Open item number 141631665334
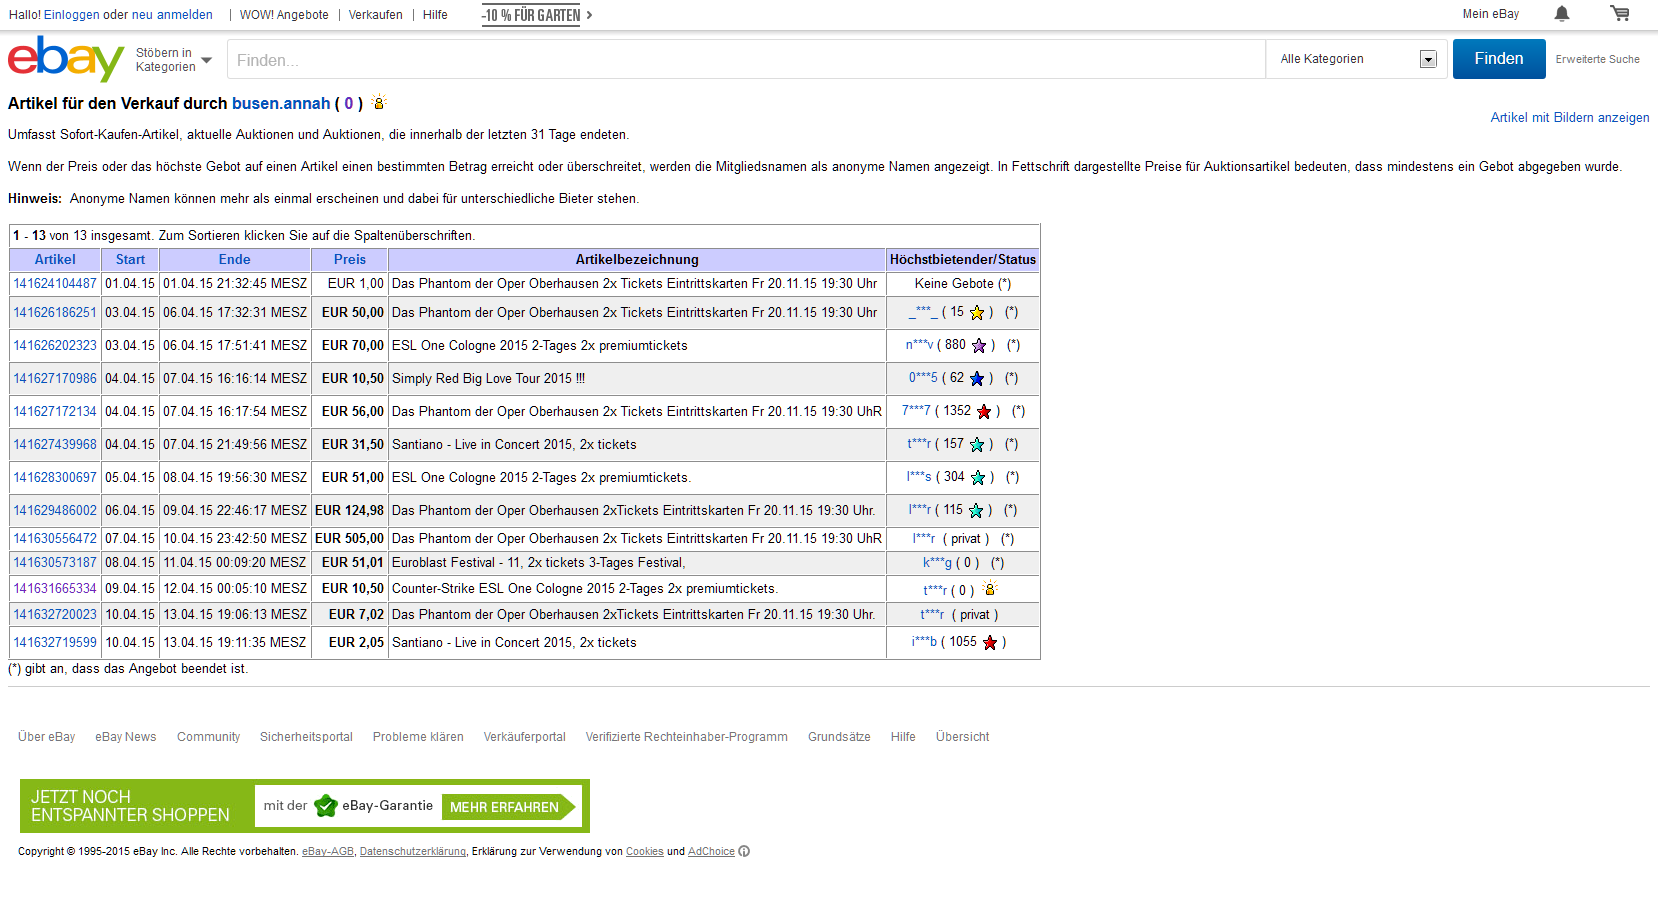The width and height of the screenshot is (1658, 908). tap(55, 589)
